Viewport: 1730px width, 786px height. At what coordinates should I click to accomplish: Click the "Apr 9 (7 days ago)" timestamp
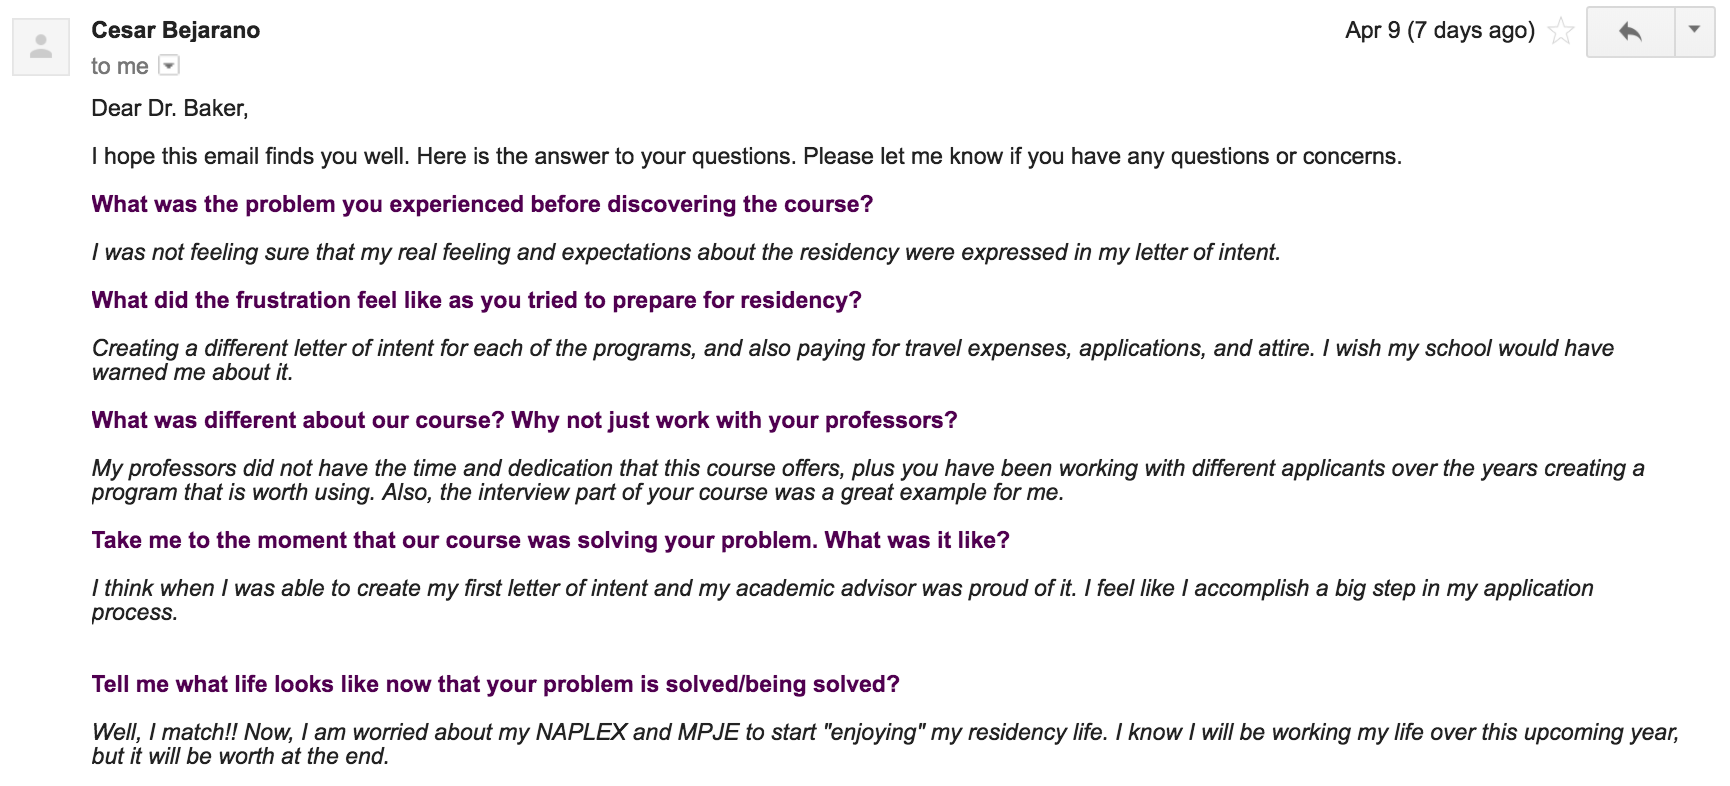(x=1440, y=30)
